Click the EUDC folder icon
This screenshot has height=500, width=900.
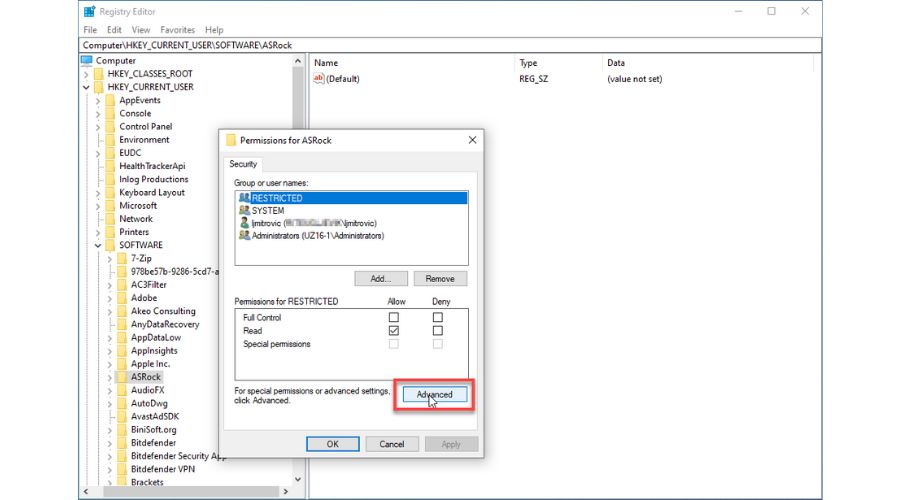(110, 153)
